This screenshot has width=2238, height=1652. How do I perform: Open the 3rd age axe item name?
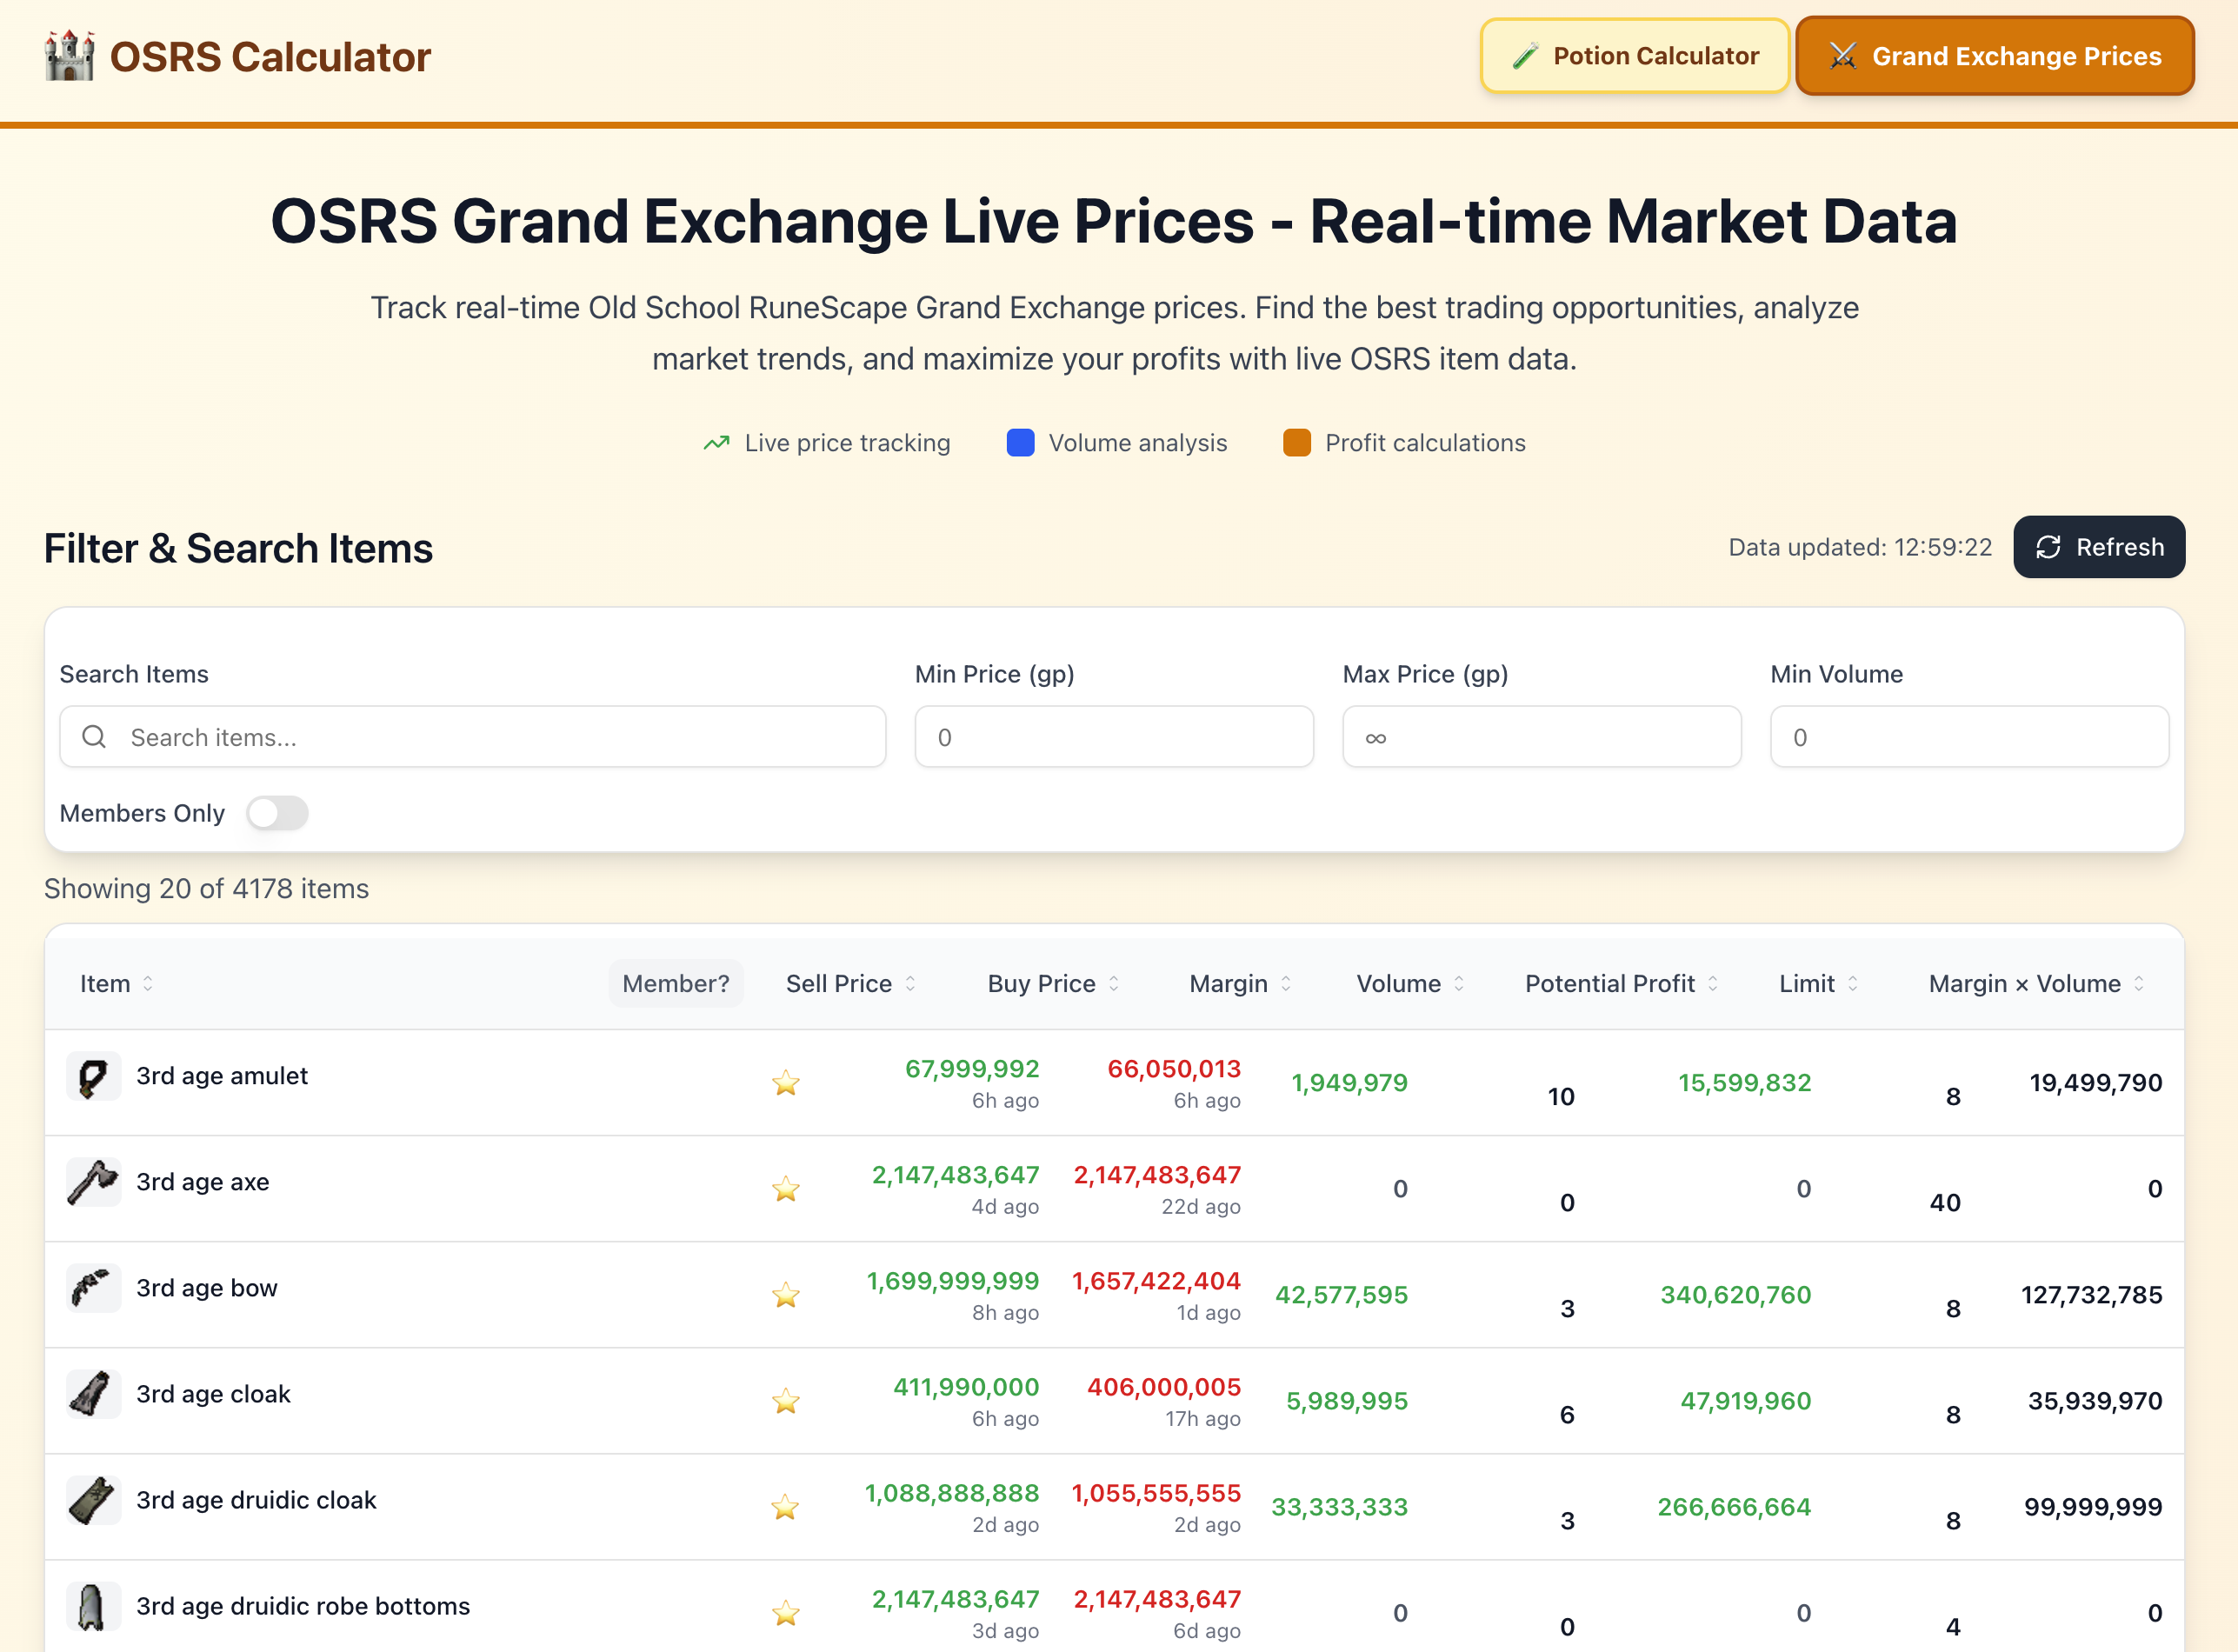(x=203, y=1182)
